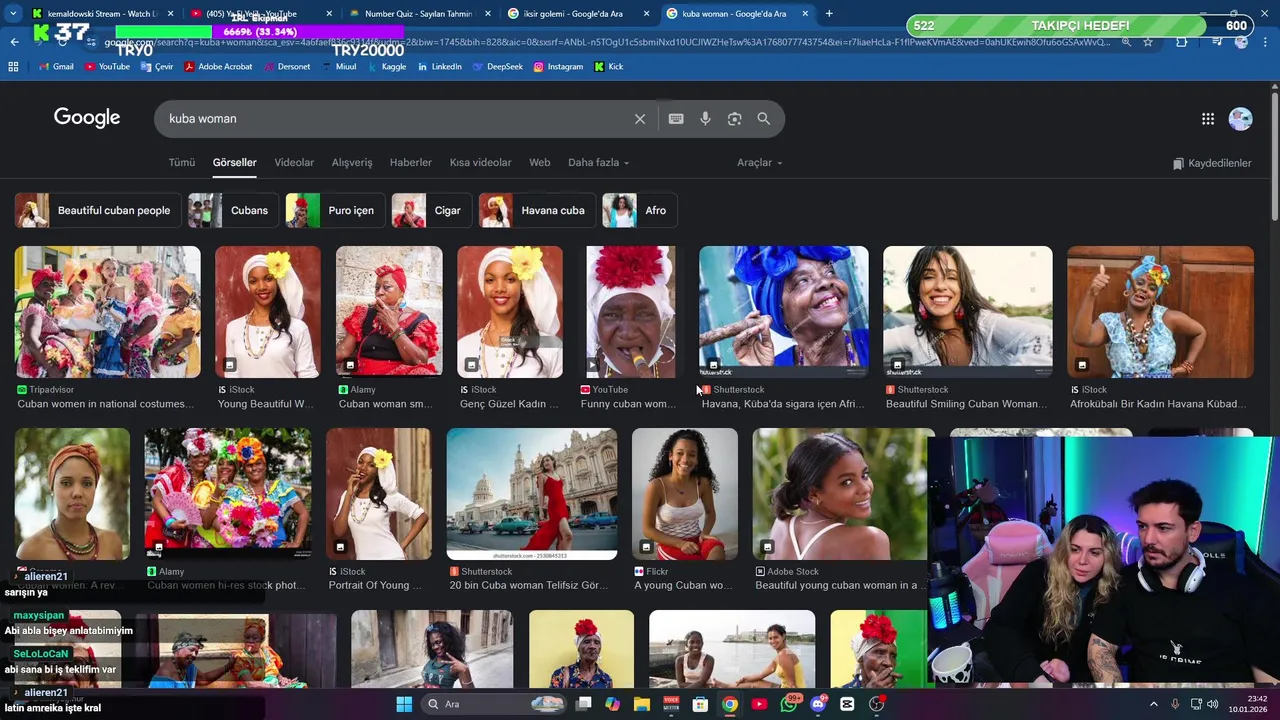Switch to the Kısa videolar tab
The image size is (1280, 720).
(480, 162)
